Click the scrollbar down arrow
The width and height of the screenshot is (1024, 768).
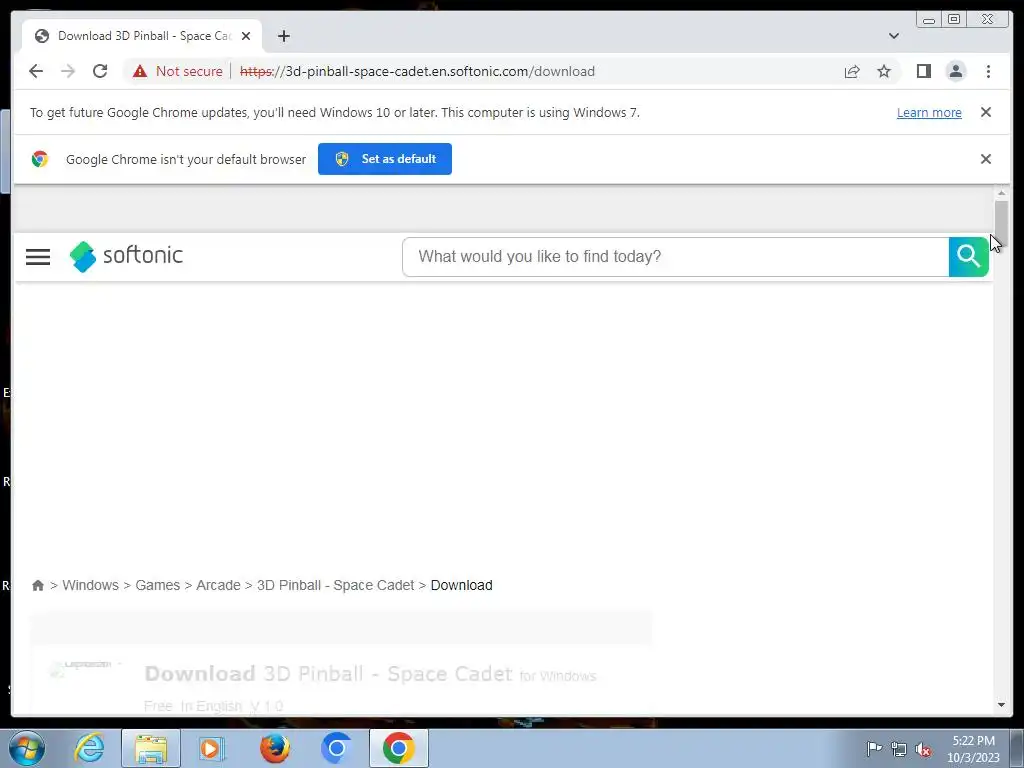point(1001,705)
